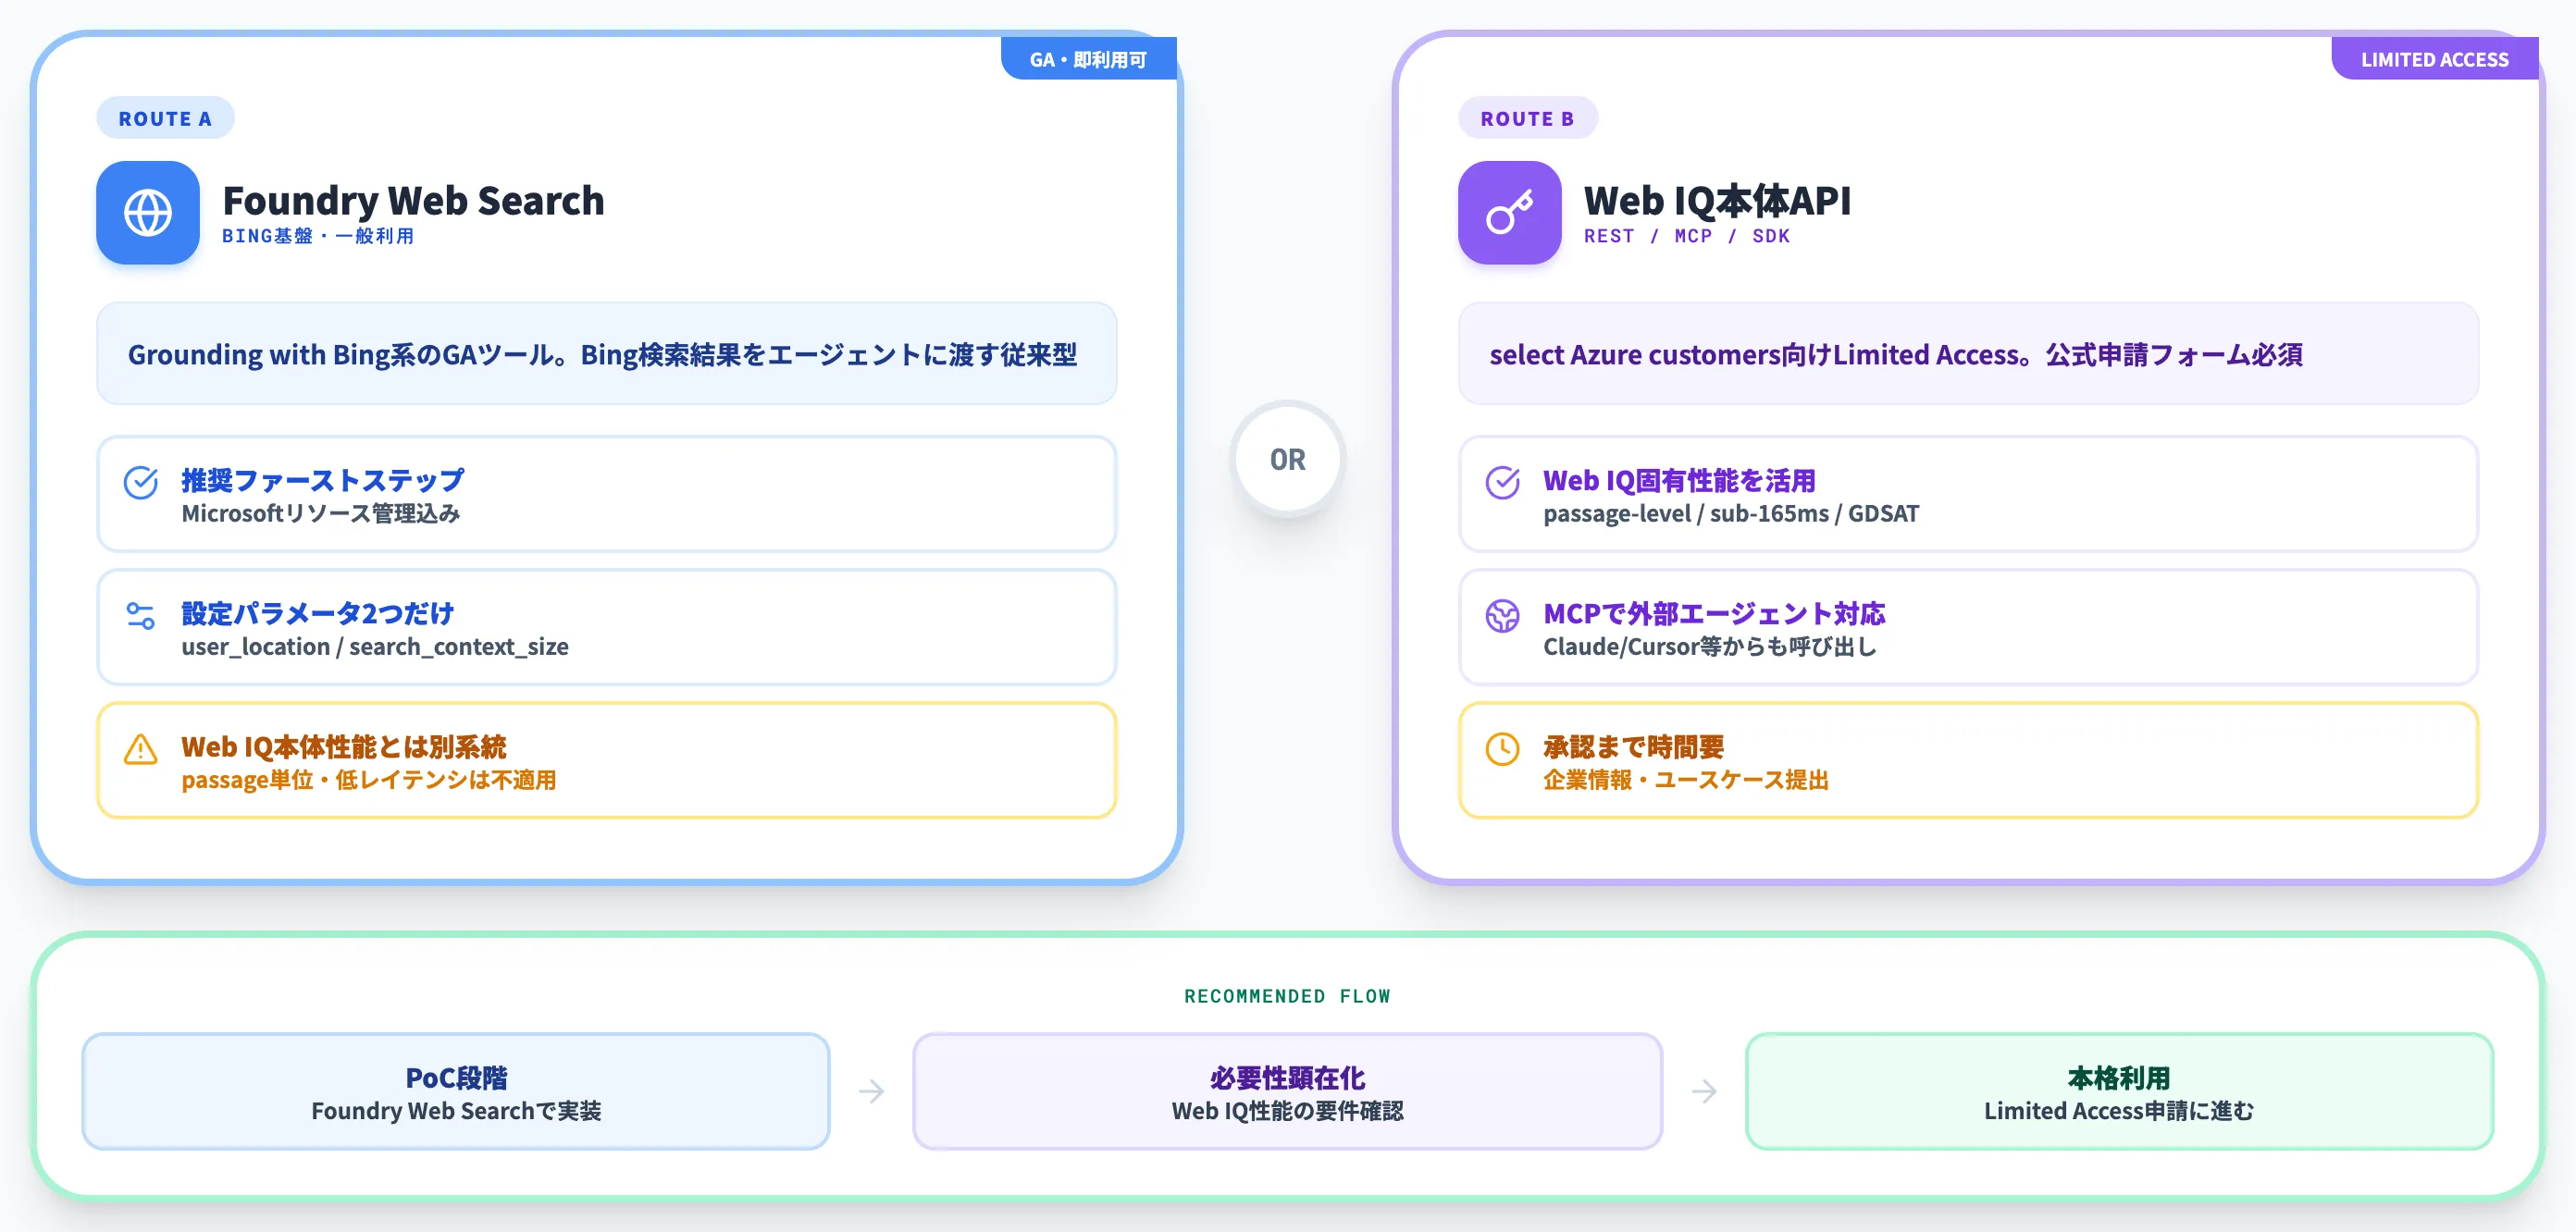Click the clock icon beside 承認まで時間要

[1503, 749]
